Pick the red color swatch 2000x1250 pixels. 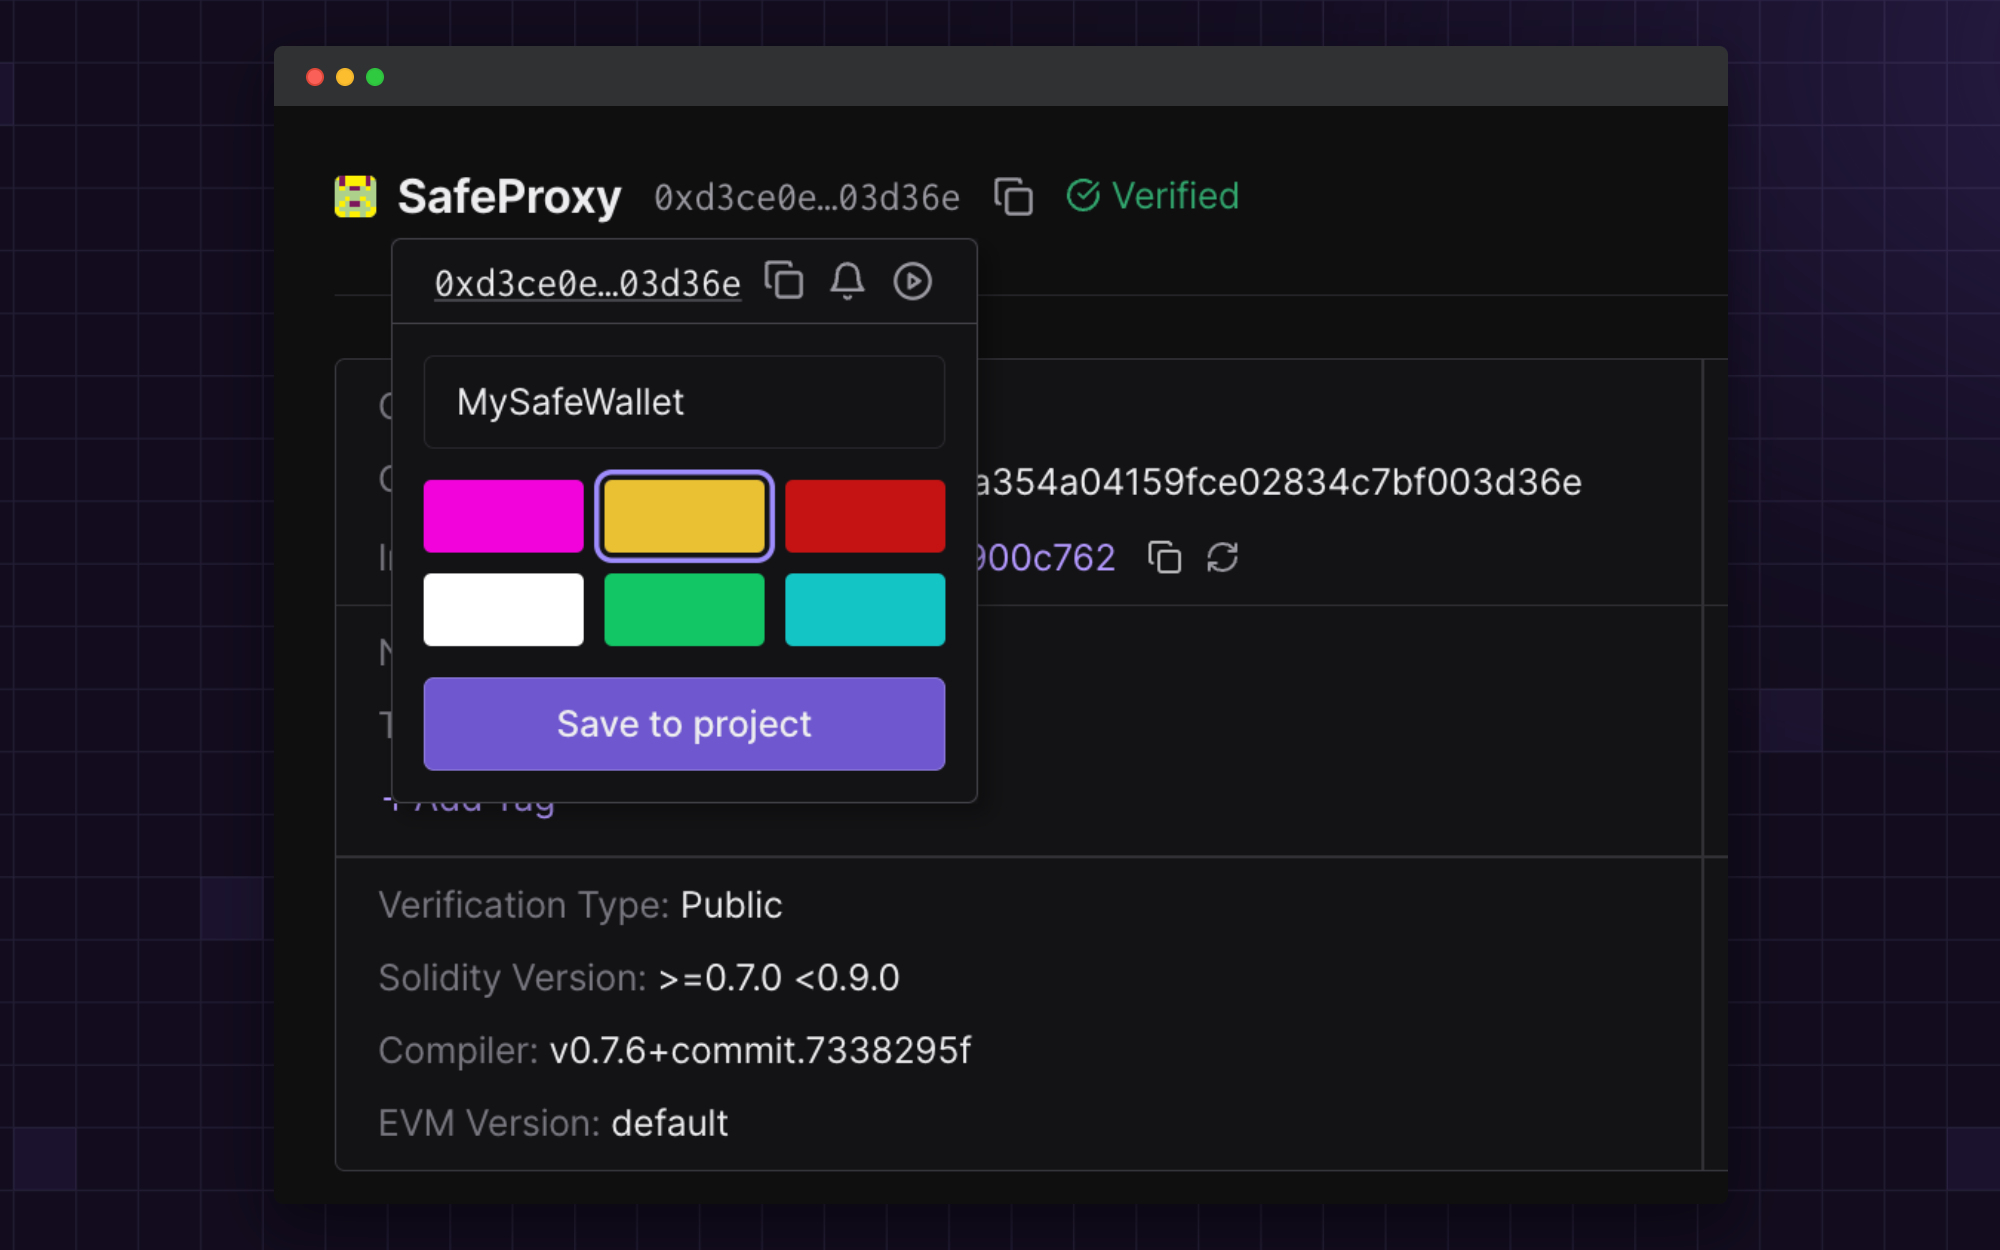pos(864,516)
